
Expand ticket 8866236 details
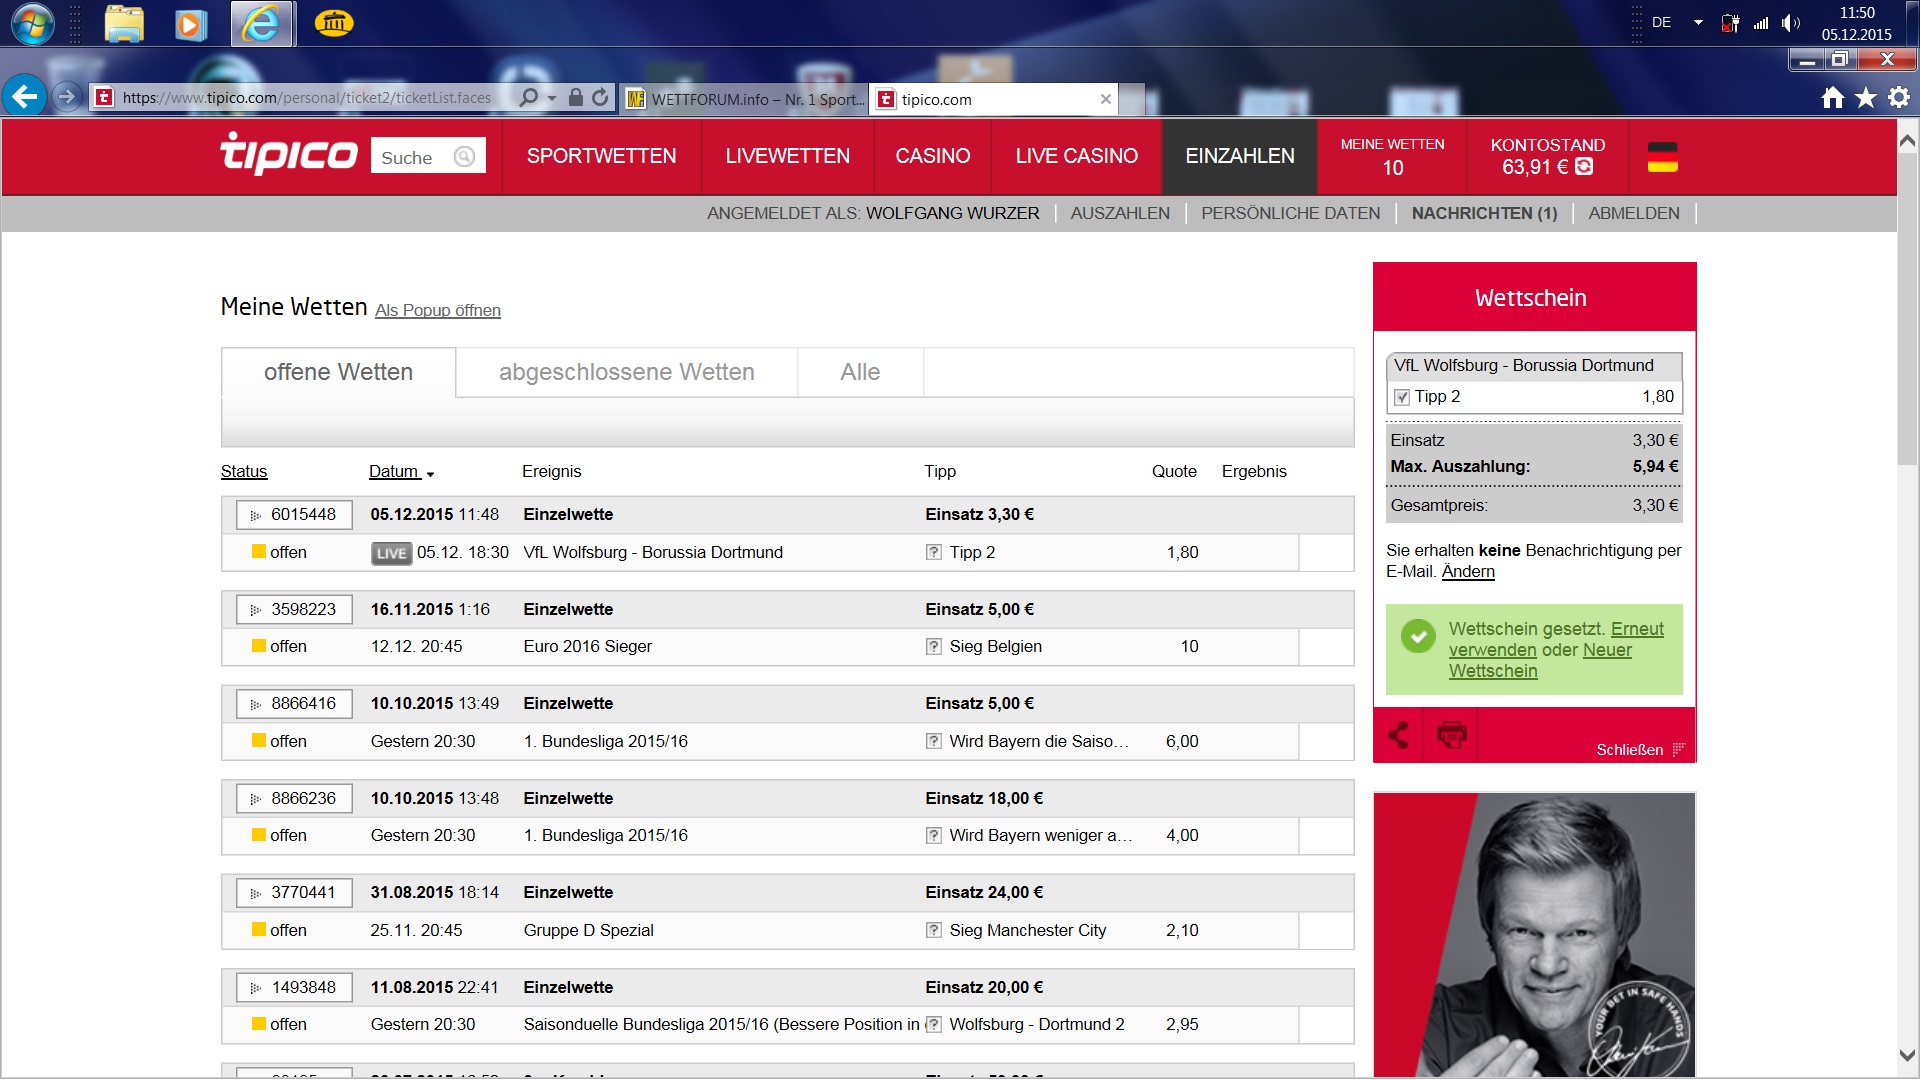coord(294,798)
